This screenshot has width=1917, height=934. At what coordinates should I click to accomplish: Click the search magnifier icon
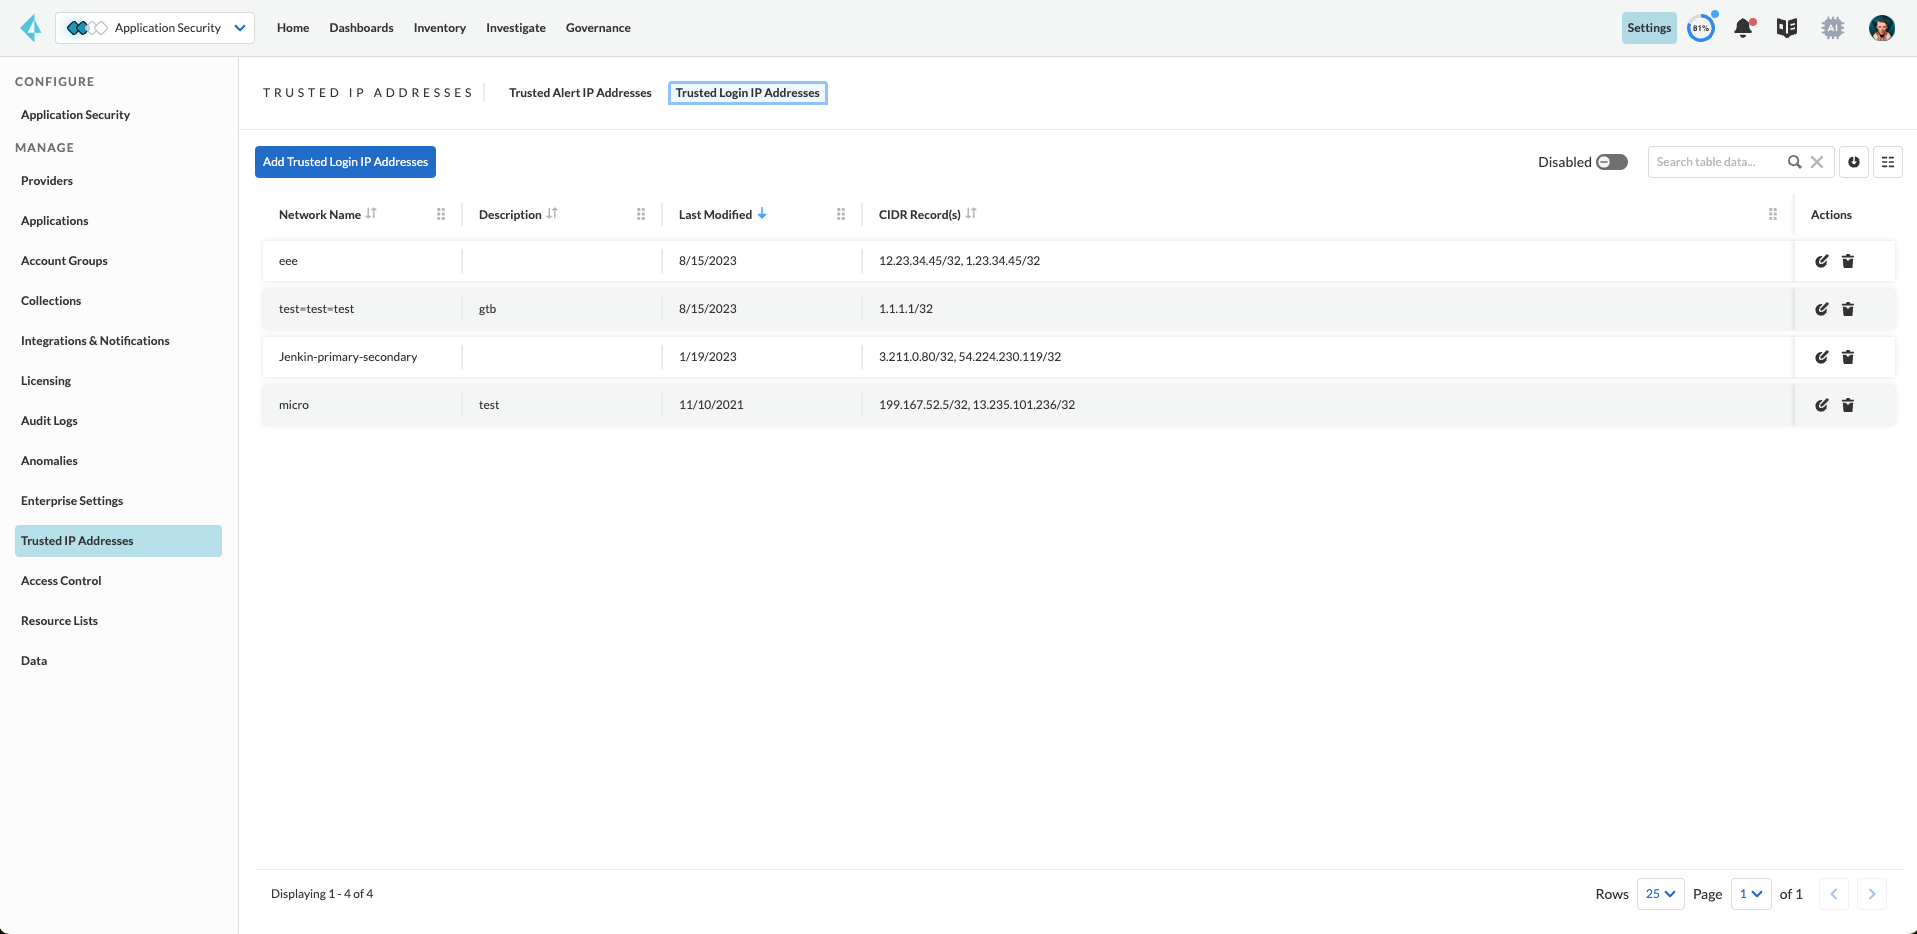coord(1795,162)
